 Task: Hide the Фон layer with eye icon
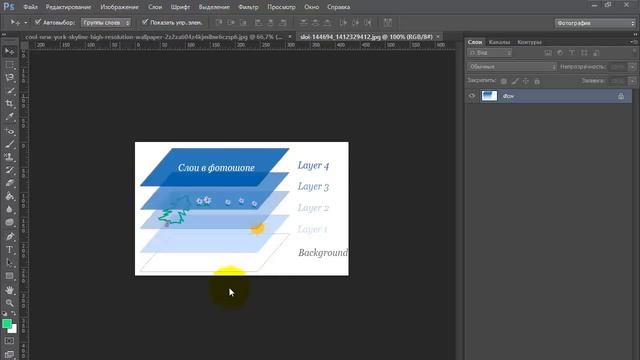pos(472,96)
